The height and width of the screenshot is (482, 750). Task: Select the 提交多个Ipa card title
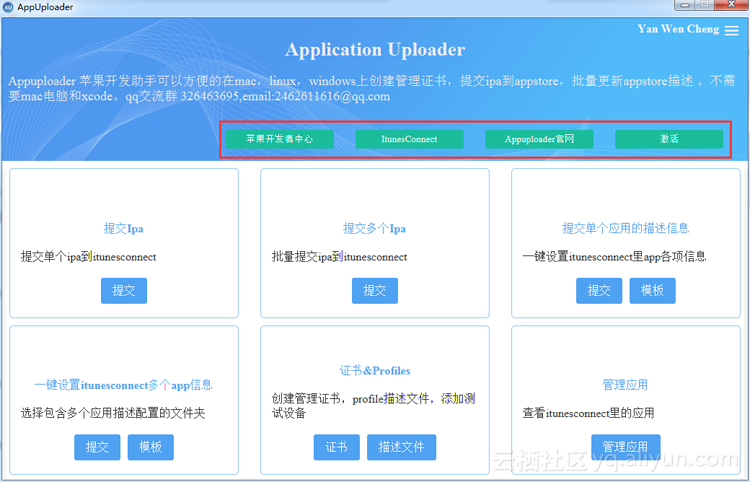click(375, 229)
